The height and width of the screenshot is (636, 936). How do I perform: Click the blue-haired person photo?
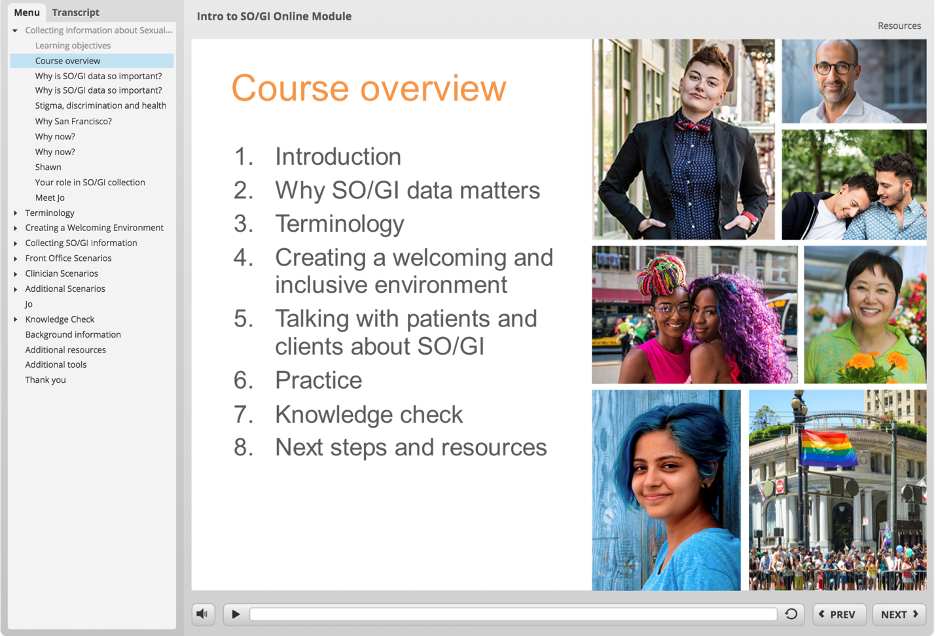pos(666,490)
